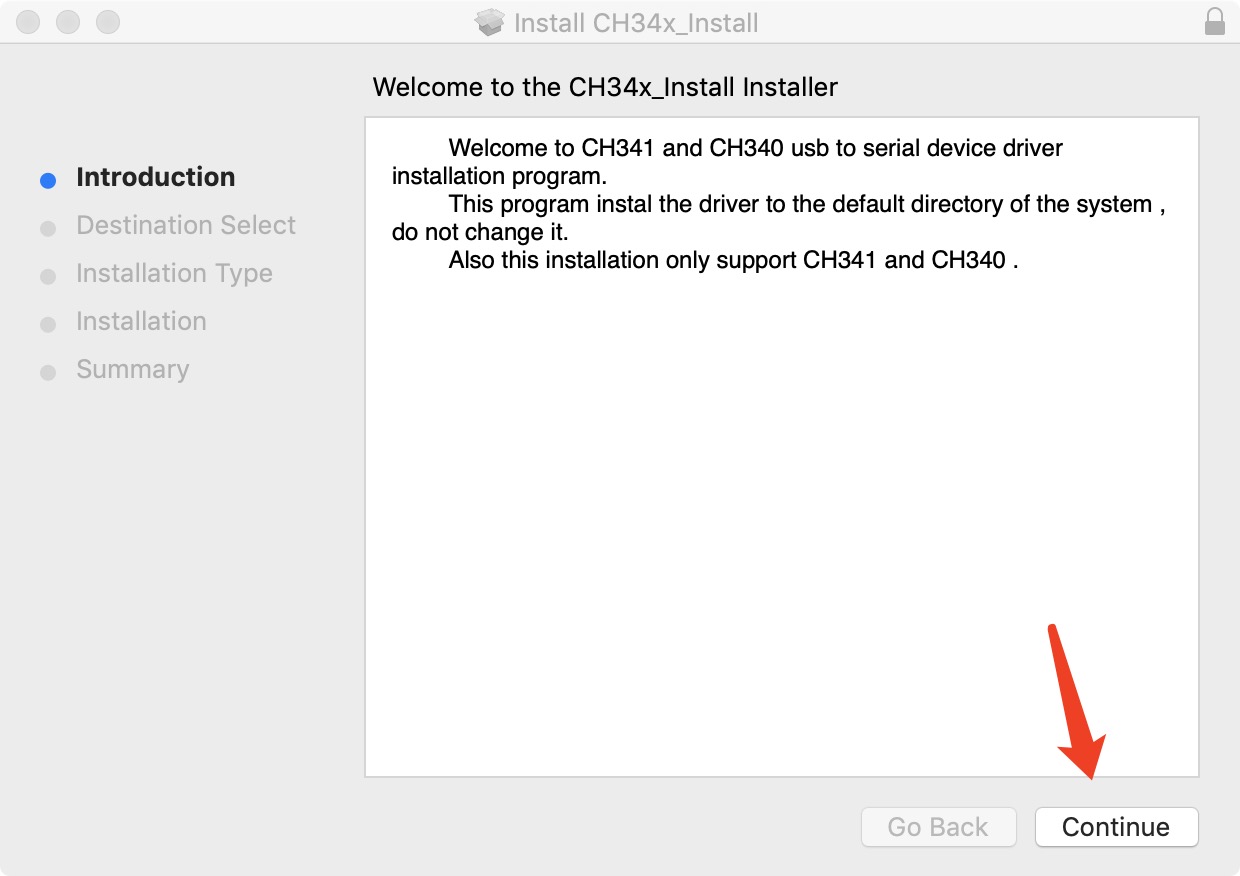The width and height of the screenshot is (1240, 876).
Task: Click the blue bullet beside Introduction
Action: pyautogui.click(x=48, y=180)
